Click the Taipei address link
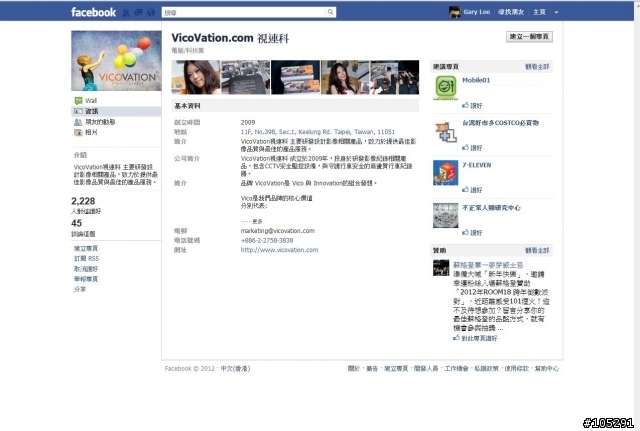Screen dimensions: 640x431 318,132
